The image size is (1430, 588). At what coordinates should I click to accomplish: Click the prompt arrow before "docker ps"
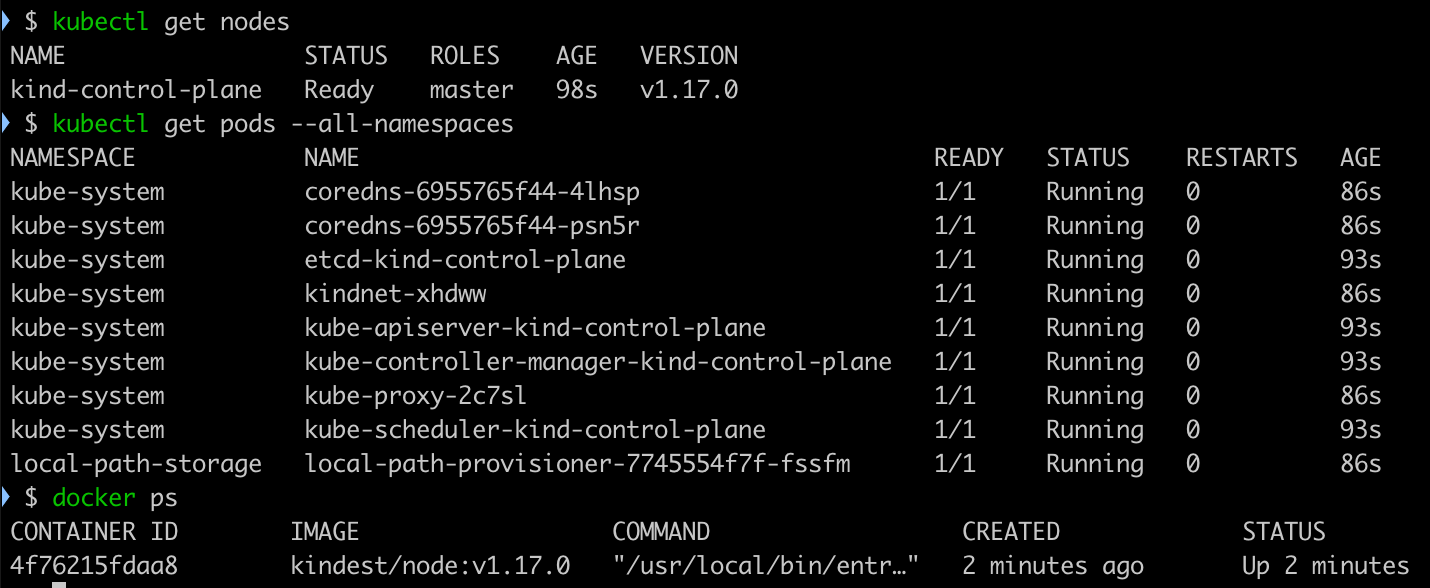point(5,497)
